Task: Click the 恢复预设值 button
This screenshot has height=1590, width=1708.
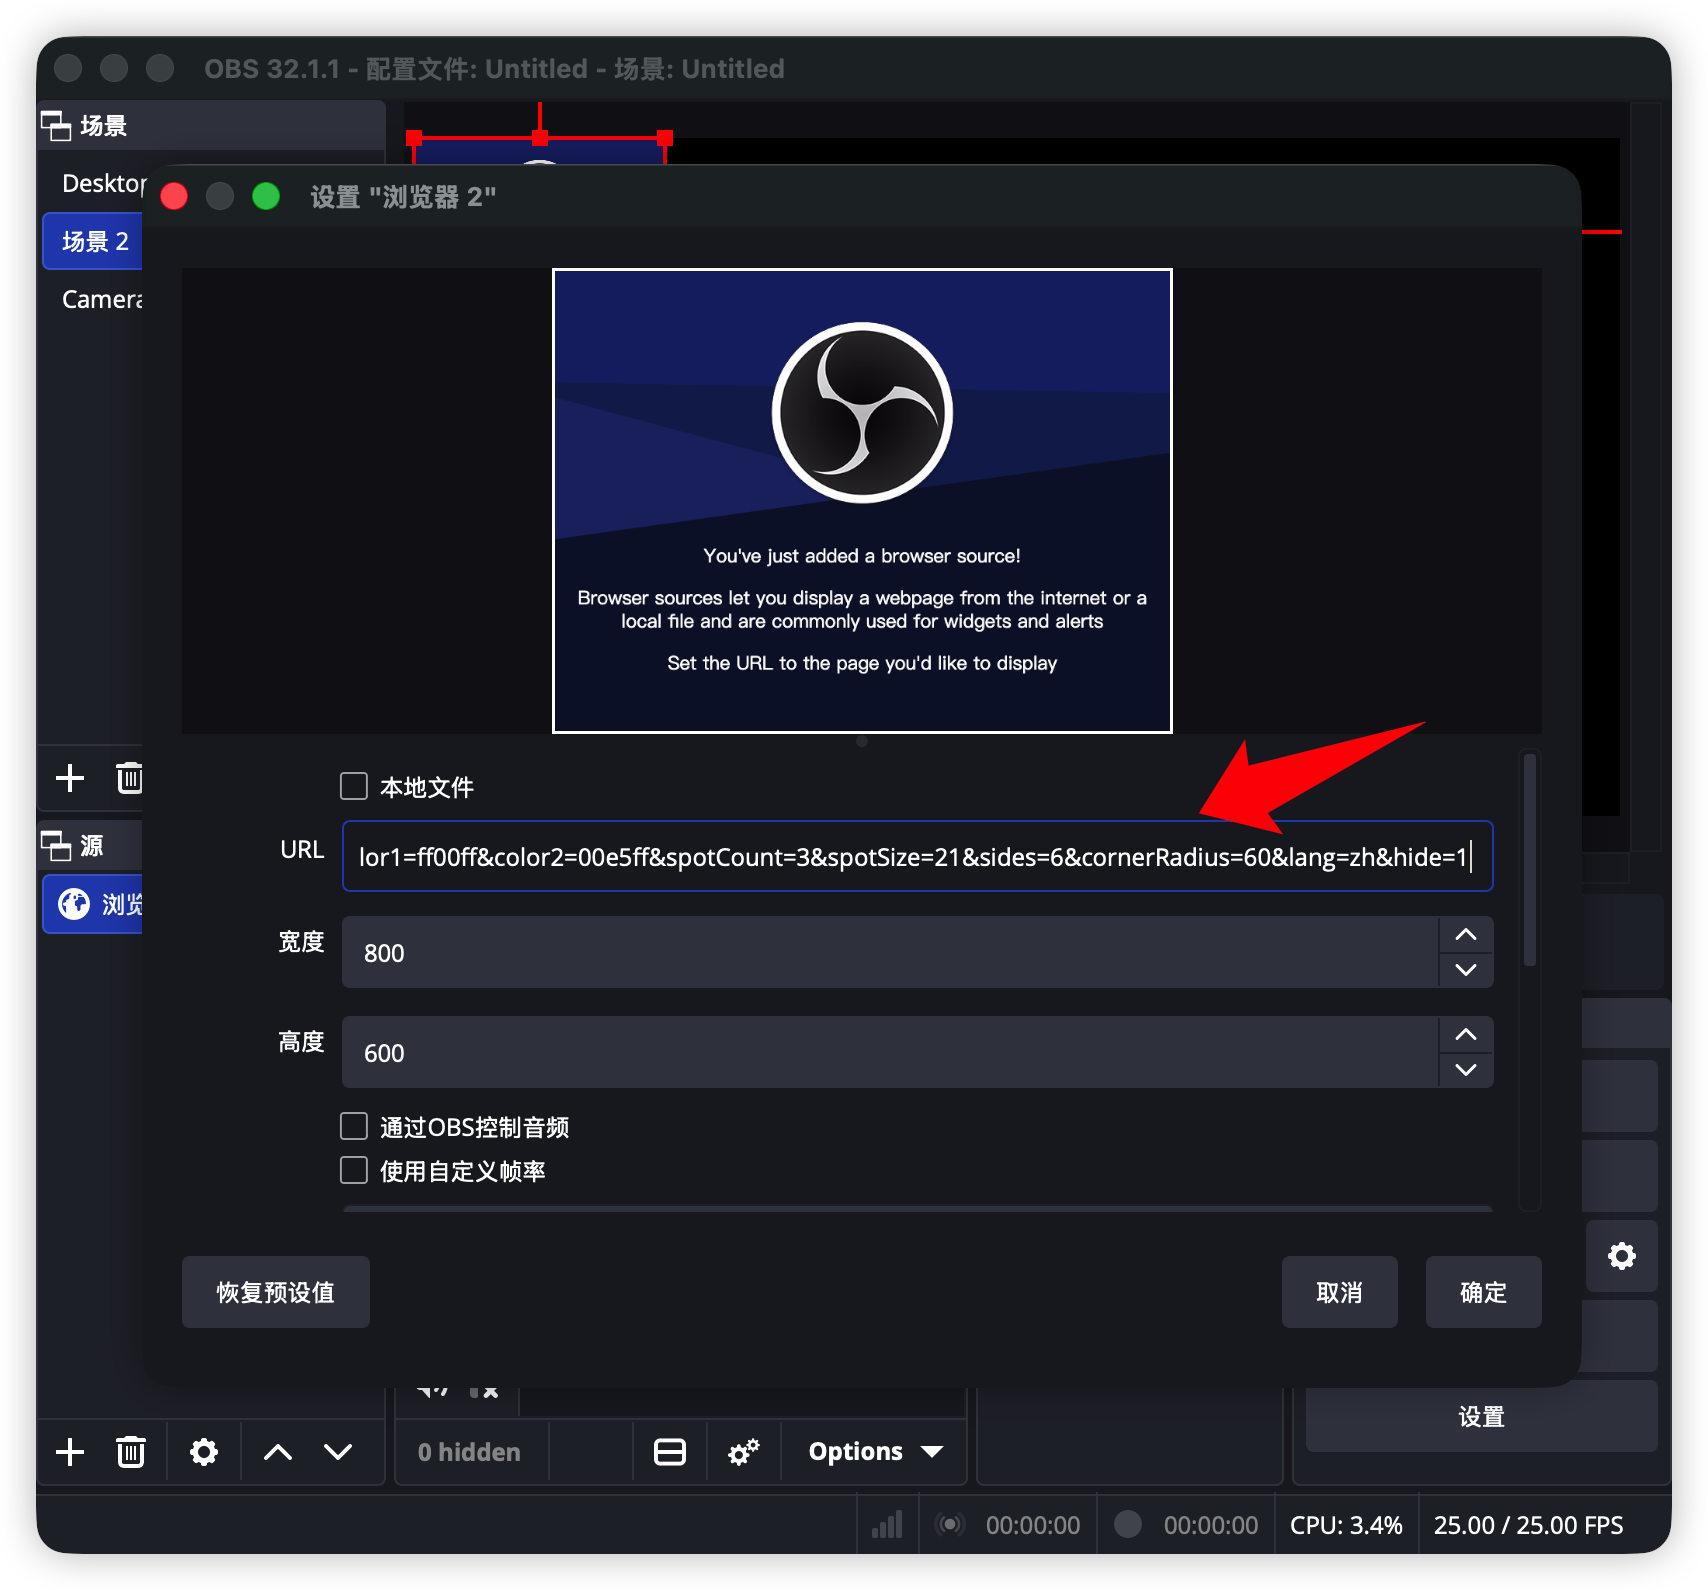Action: [275, 1292]
